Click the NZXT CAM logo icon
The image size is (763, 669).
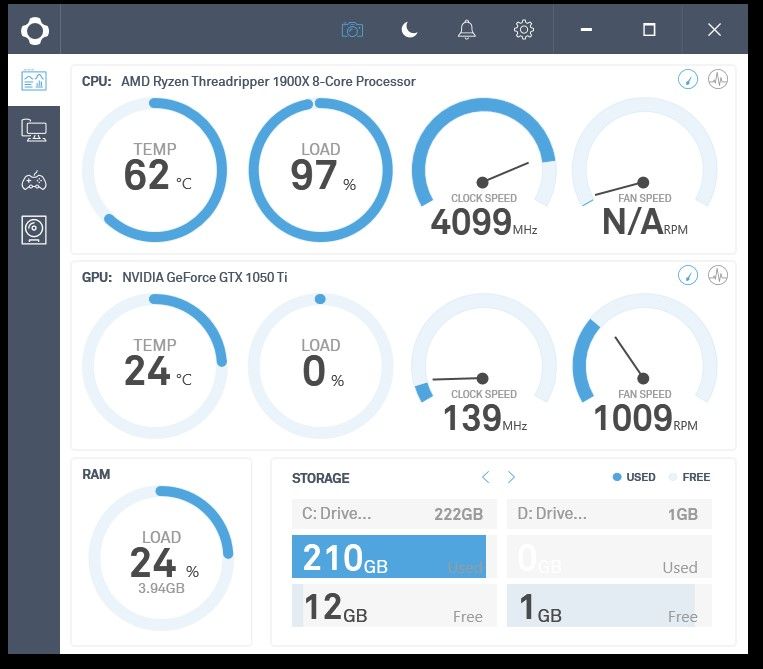(x=35, y=31)
